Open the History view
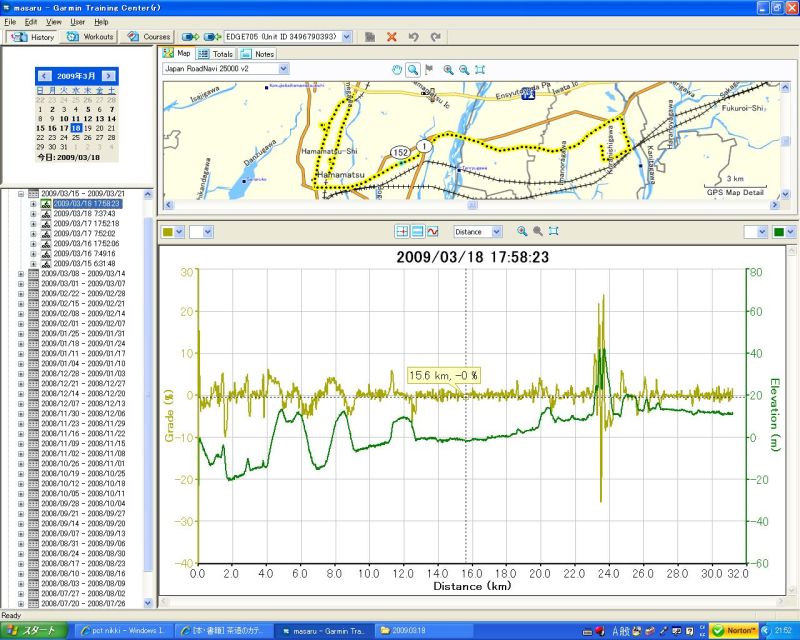Image resolution: width=800 pixels, height=640 pixels. (x=32, y=37)
